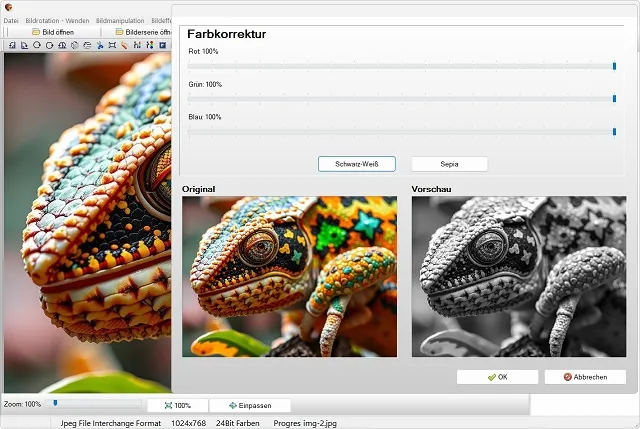640x429 pixels.
Task: Click the '1024x768' status bar entry
Action: tap(189, 423)
